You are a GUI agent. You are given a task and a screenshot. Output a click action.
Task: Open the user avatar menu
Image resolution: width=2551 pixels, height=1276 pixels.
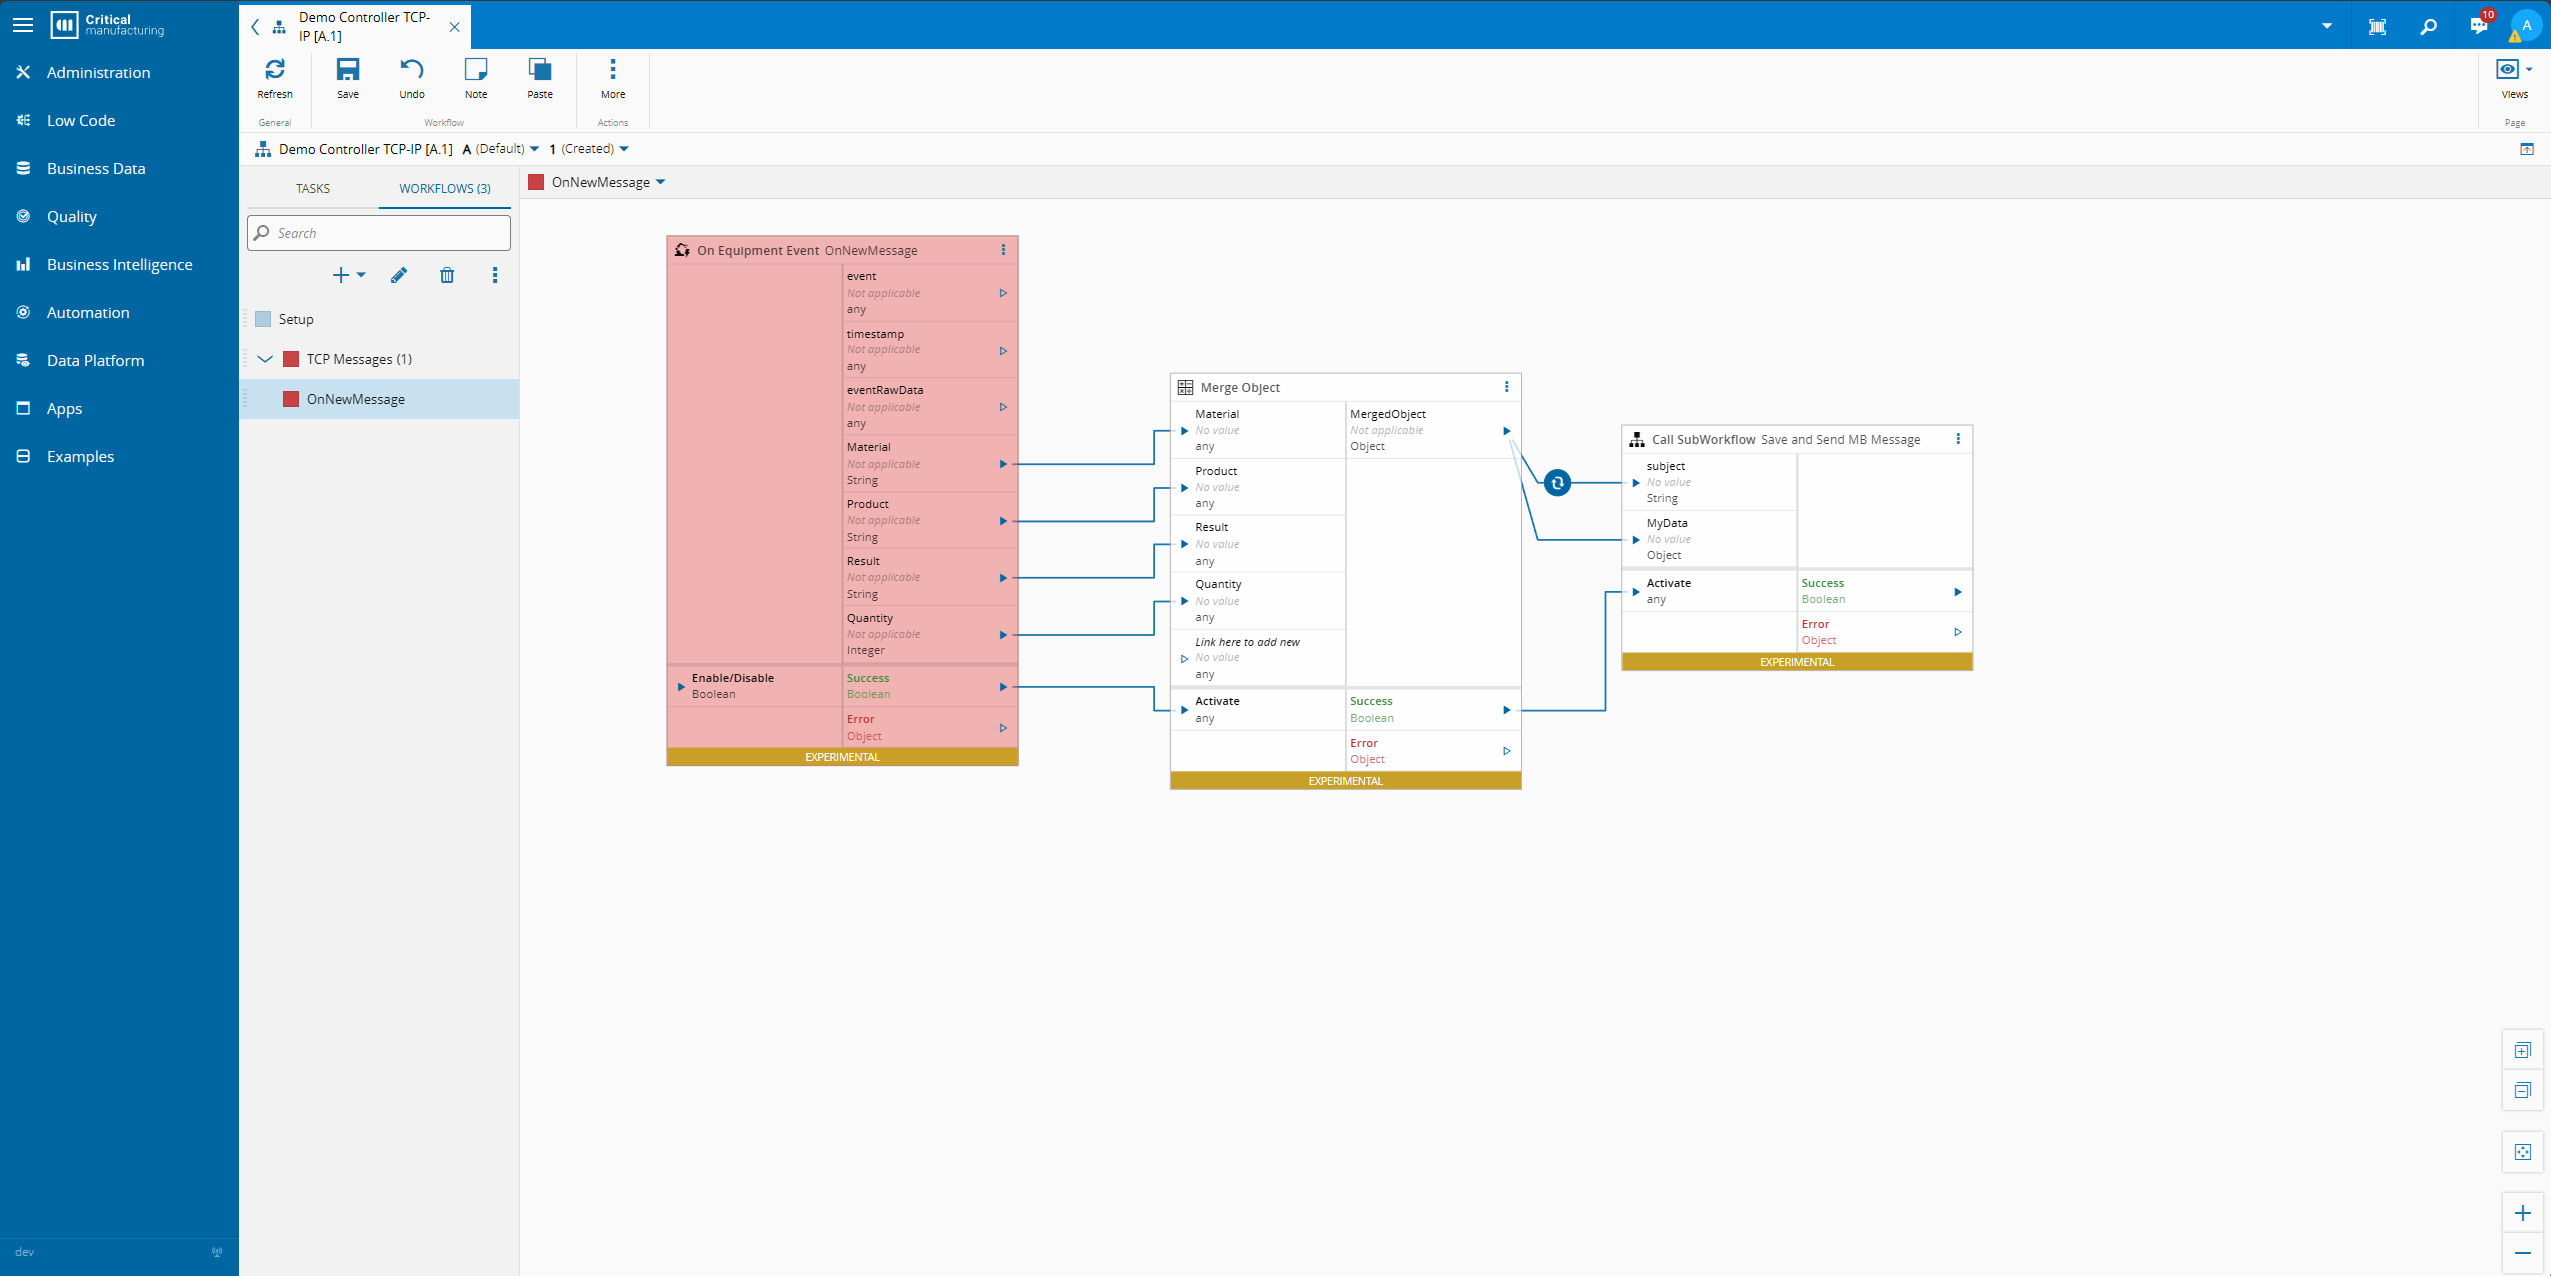coord(2526,26)
